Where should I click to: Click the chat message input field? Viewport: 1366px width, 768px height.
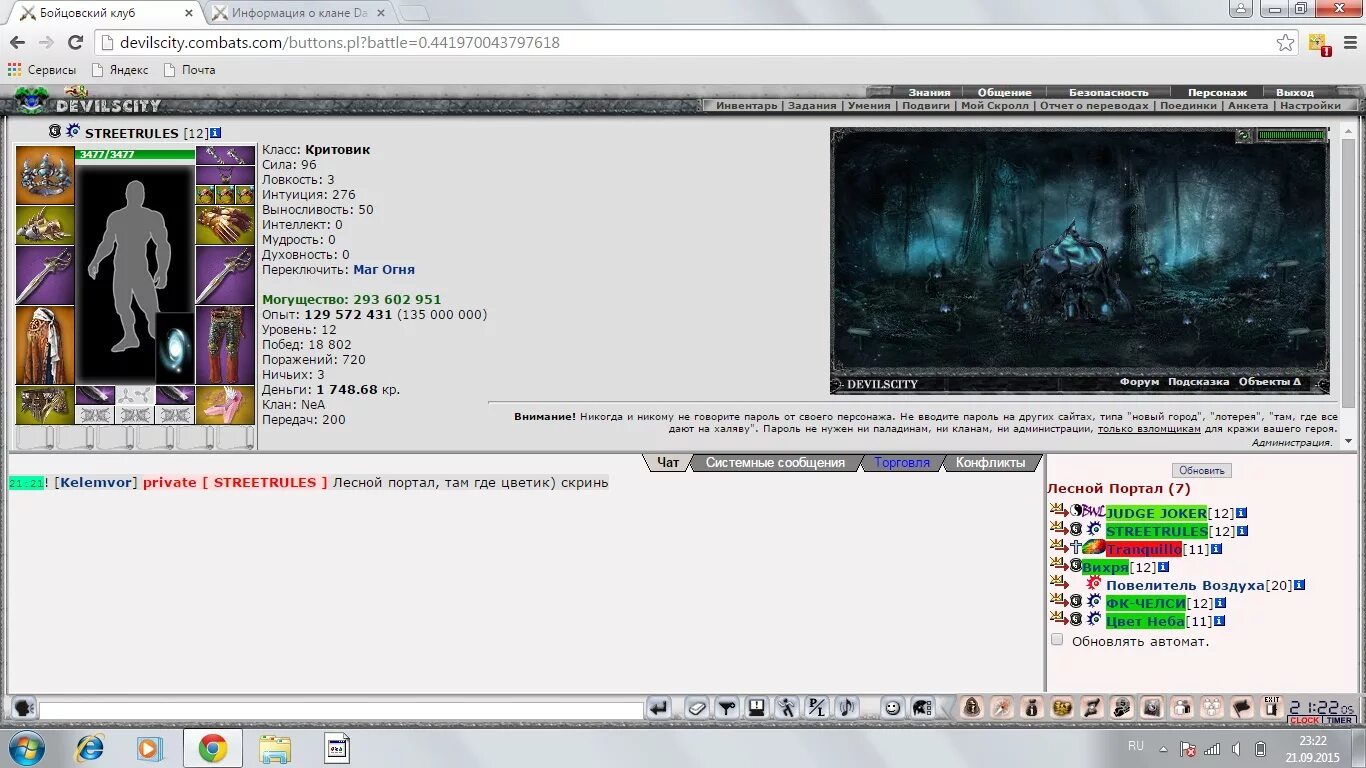point(341,711)
